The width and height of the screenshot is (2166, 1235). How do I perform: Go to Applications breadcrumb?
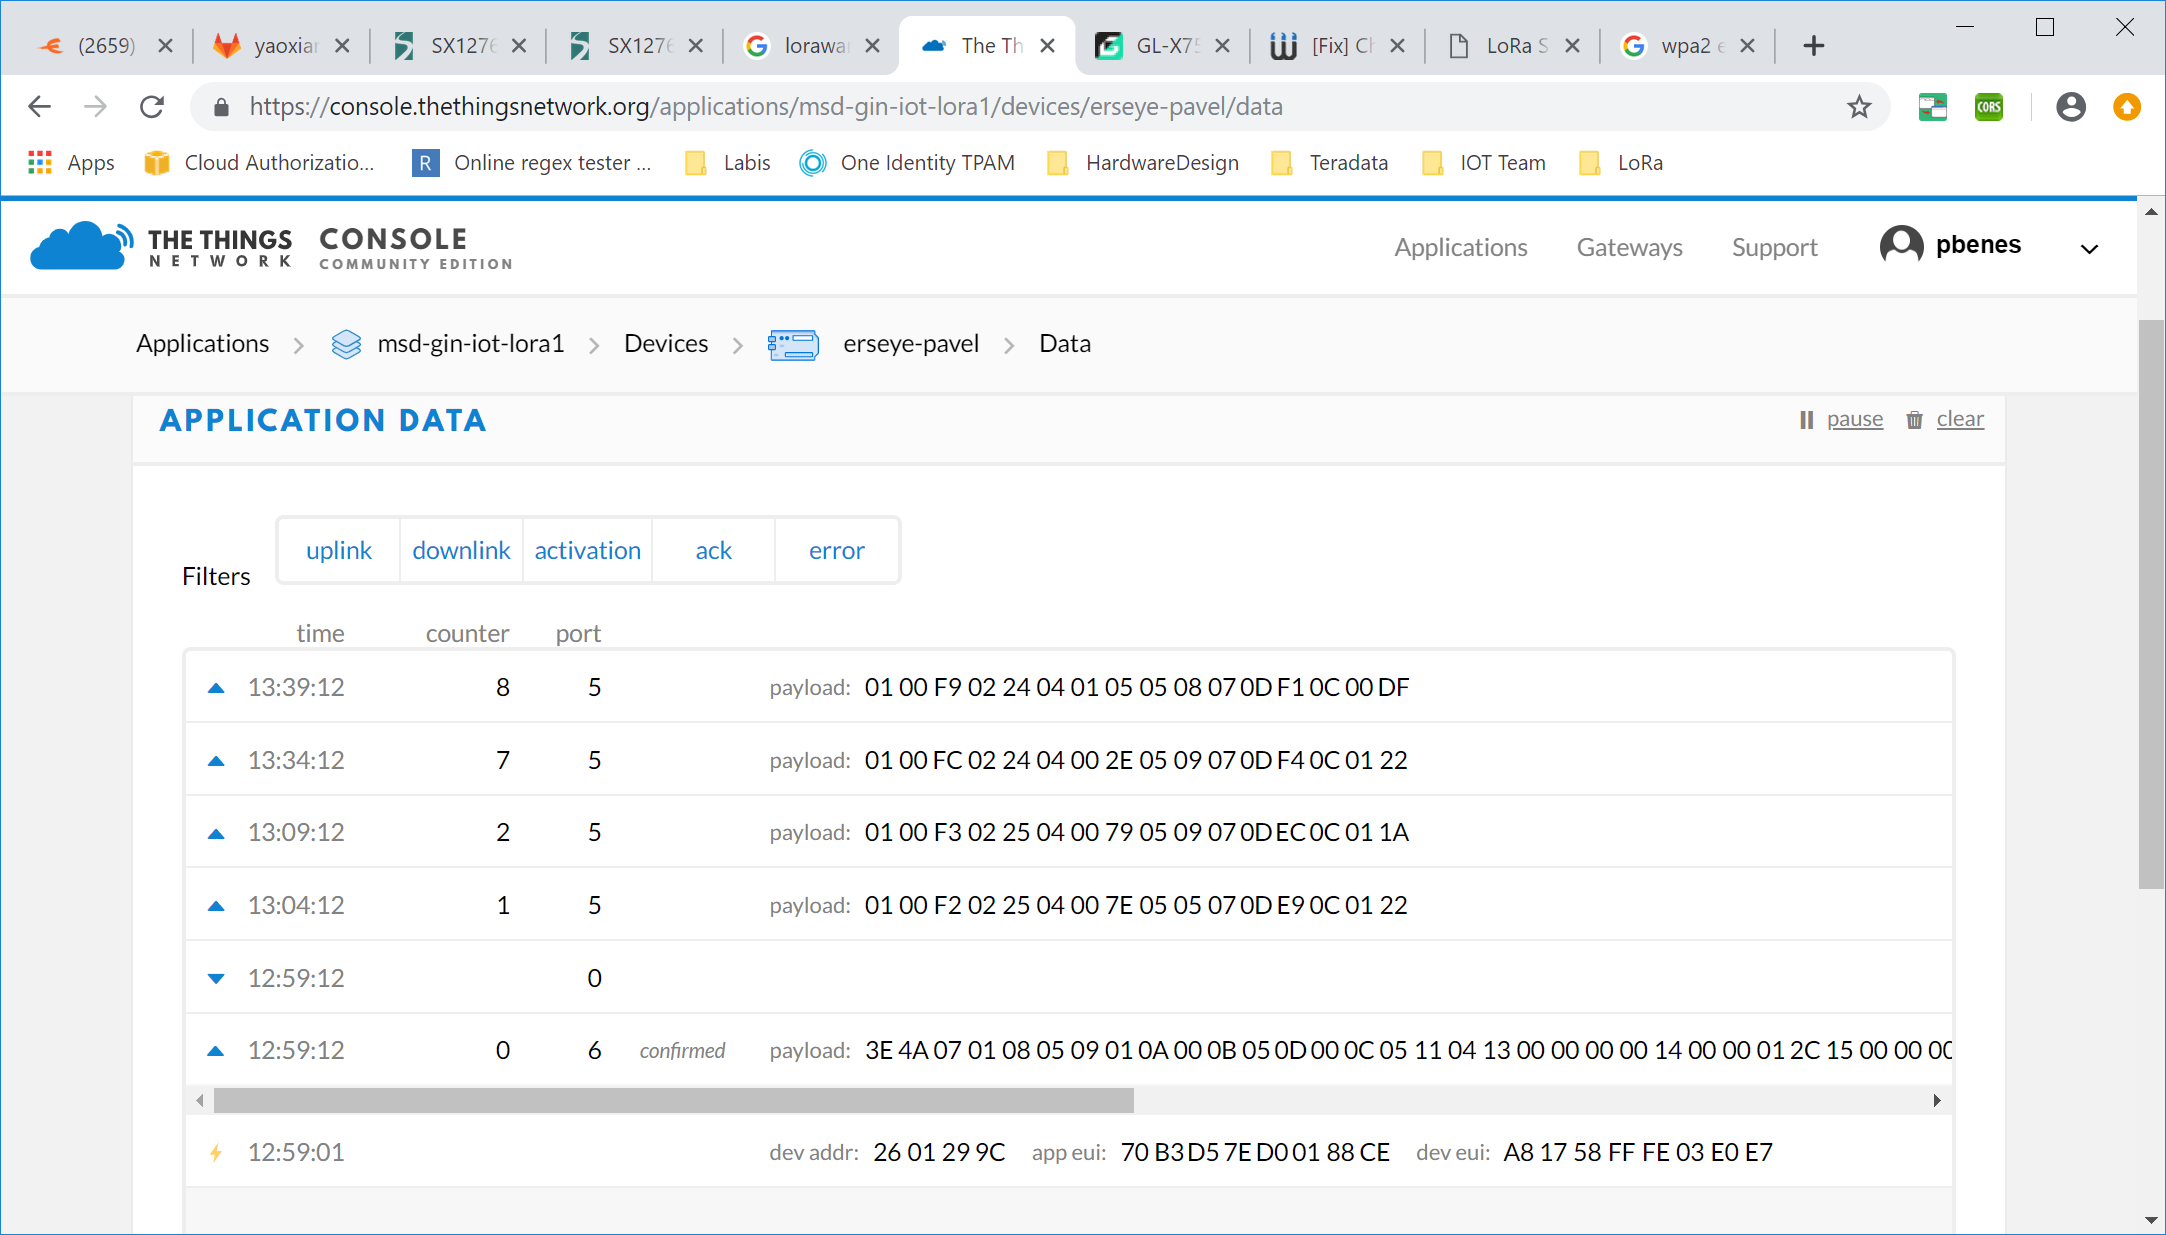click(x=202, y=344)
